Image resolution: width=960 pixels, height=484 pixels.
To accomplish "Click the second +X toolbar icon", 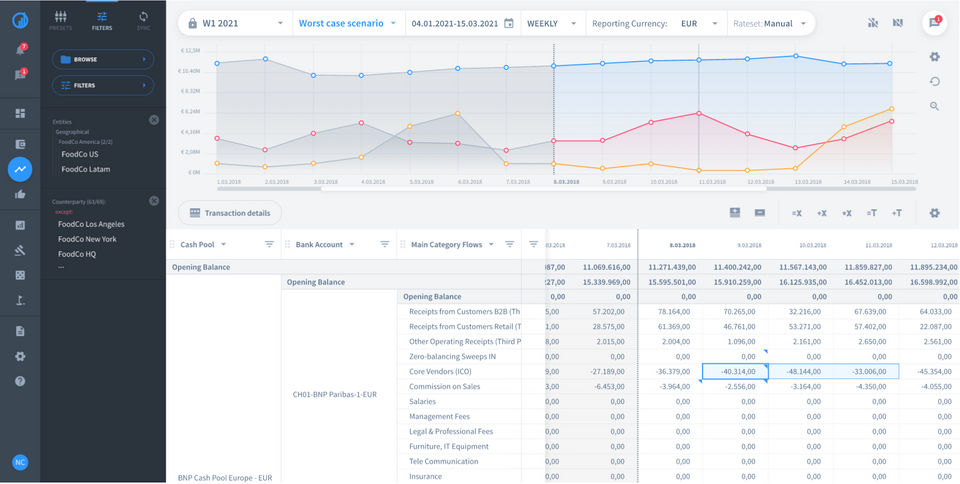I will tap(847, 213).
